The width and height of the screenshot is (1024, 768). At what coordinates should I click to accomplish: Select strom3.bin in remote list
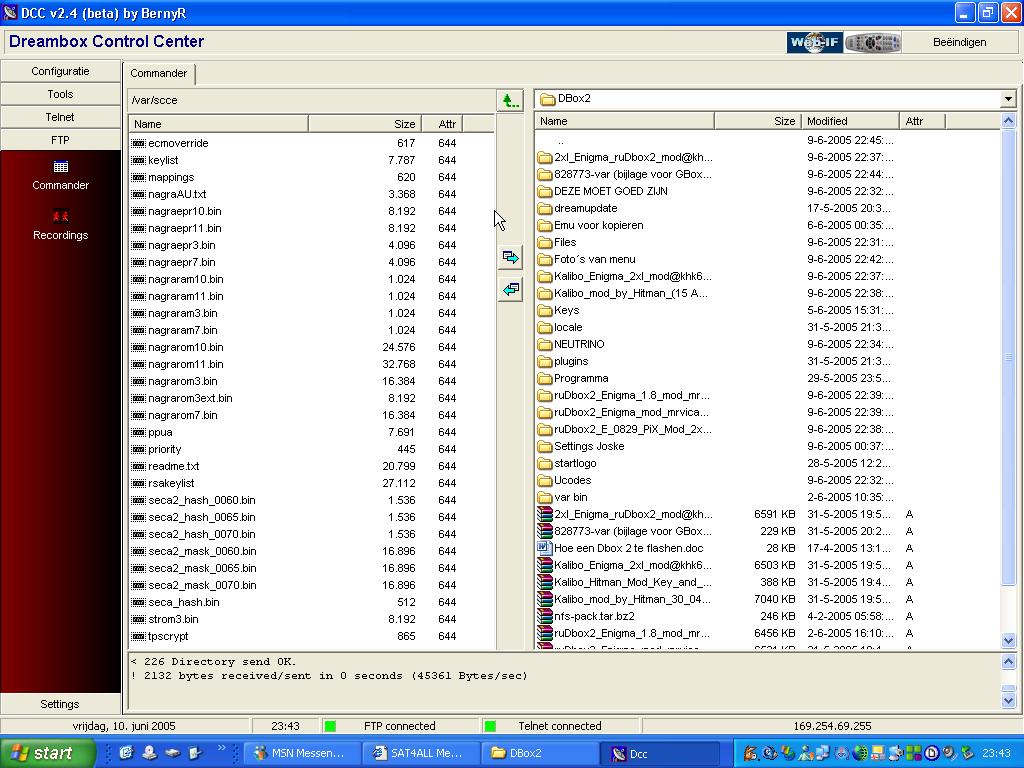pyautogui.click(x=312, y=619)
